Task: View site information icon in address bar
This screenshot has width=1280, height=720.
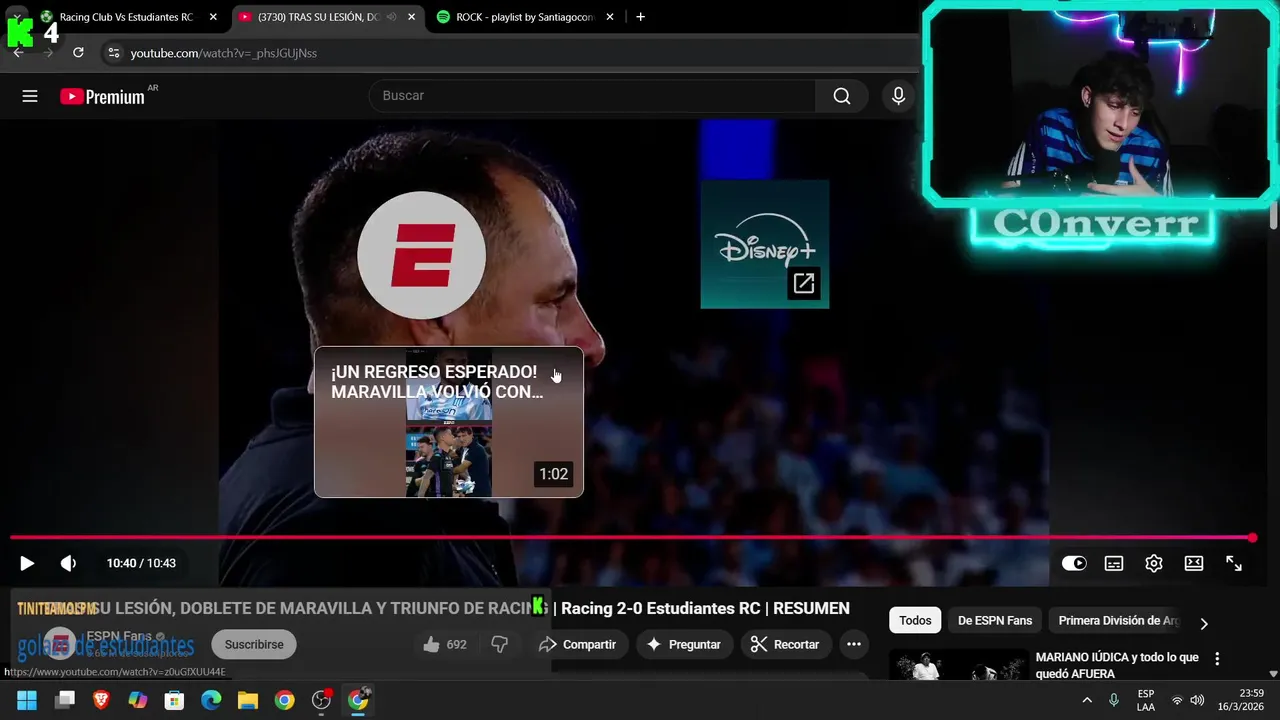Action: (113, 53)
